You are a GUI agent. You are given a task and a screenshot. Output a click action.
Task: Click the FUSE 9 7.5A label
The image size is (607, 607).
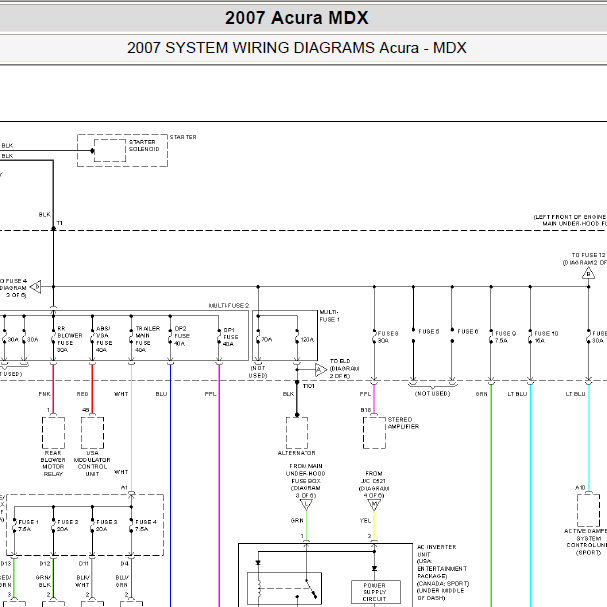(x=505, y=337)
